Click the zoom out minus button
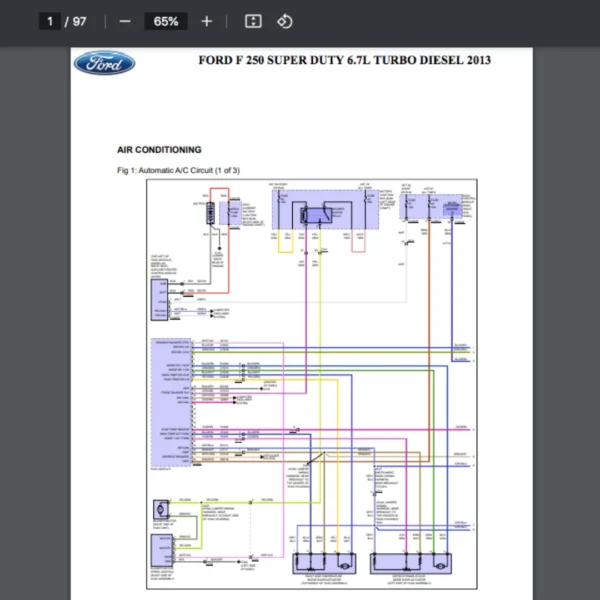 click(125, 21)
